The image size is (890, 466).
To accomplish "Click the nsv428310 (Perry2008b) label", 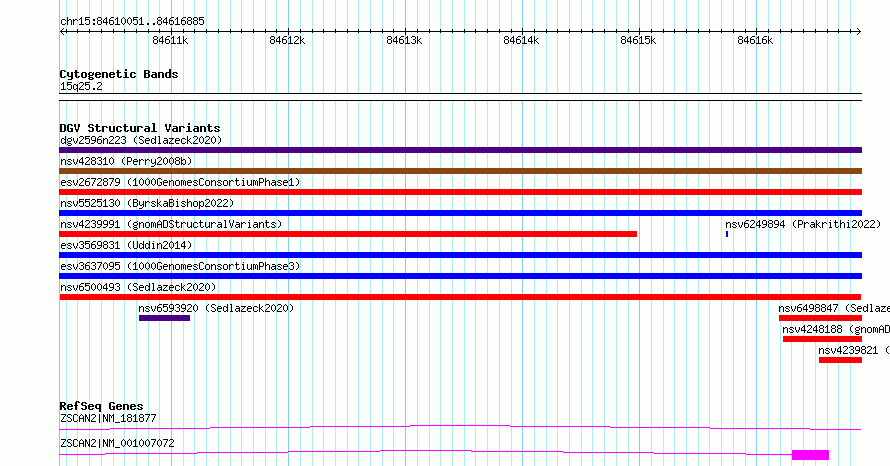I will 126,161.
